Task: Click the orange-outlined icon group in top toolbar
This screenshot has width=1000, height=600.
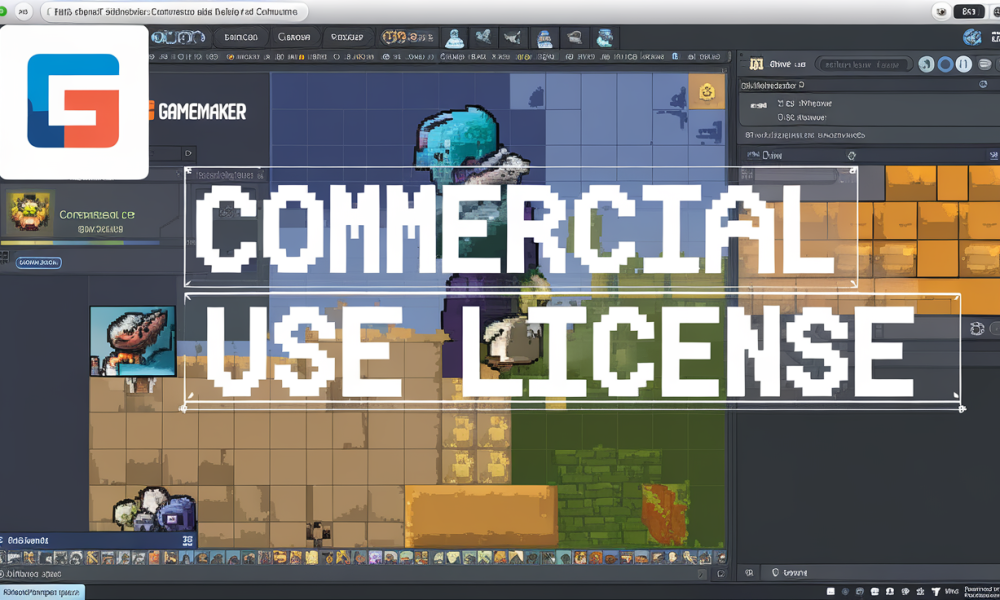Action: (x=408, y=38)
